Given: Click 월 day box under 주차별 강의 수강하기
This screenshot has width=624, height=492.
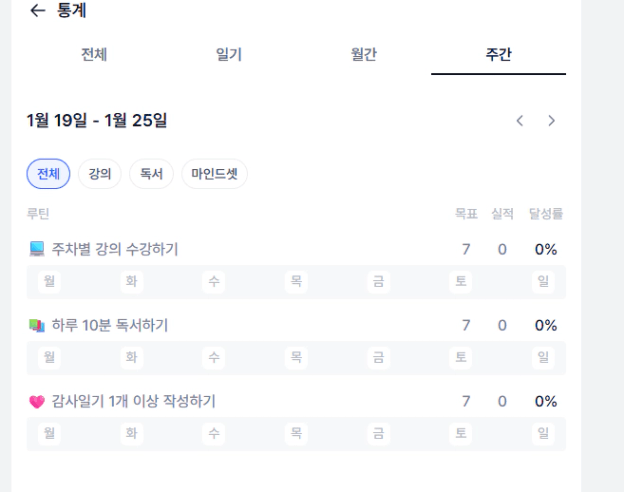Looking at the screenshot, I should (49, 281).
